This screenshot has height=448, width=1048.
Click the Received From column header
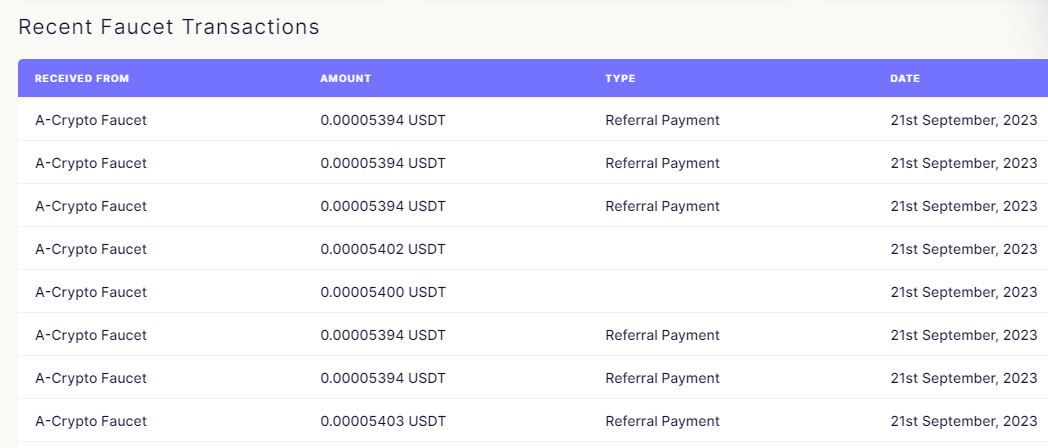tap(82, 78)
